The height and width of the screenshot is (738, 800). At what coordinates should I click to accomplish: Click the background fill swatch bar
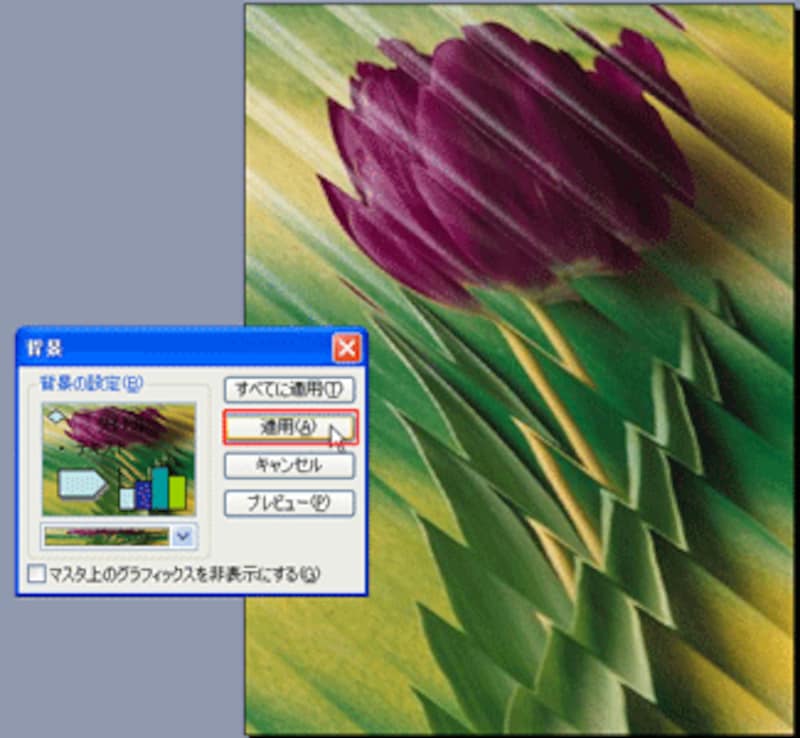click(107, 536)
